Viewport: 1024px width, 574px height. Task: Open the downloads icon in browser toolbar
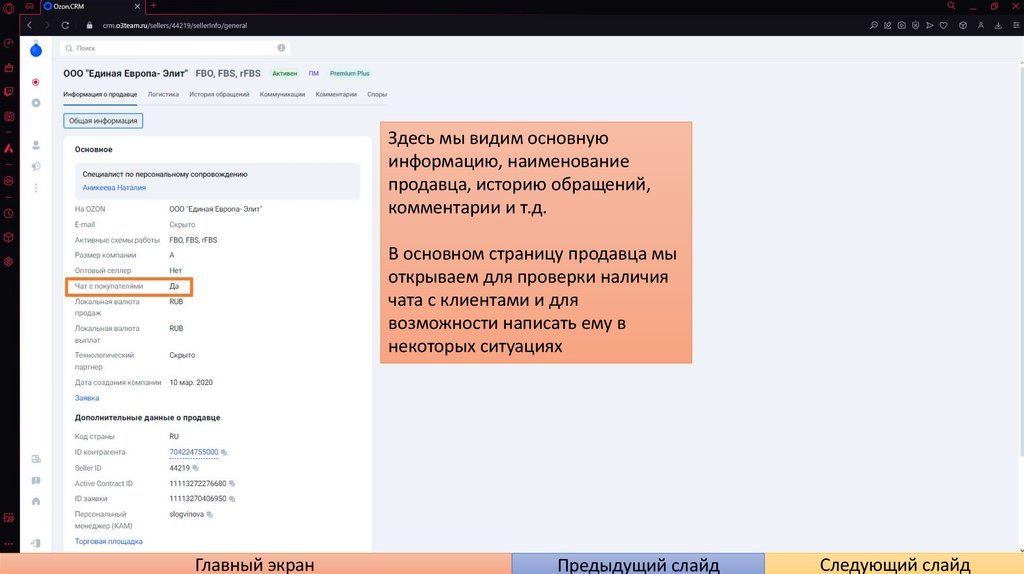click(999, 25)
